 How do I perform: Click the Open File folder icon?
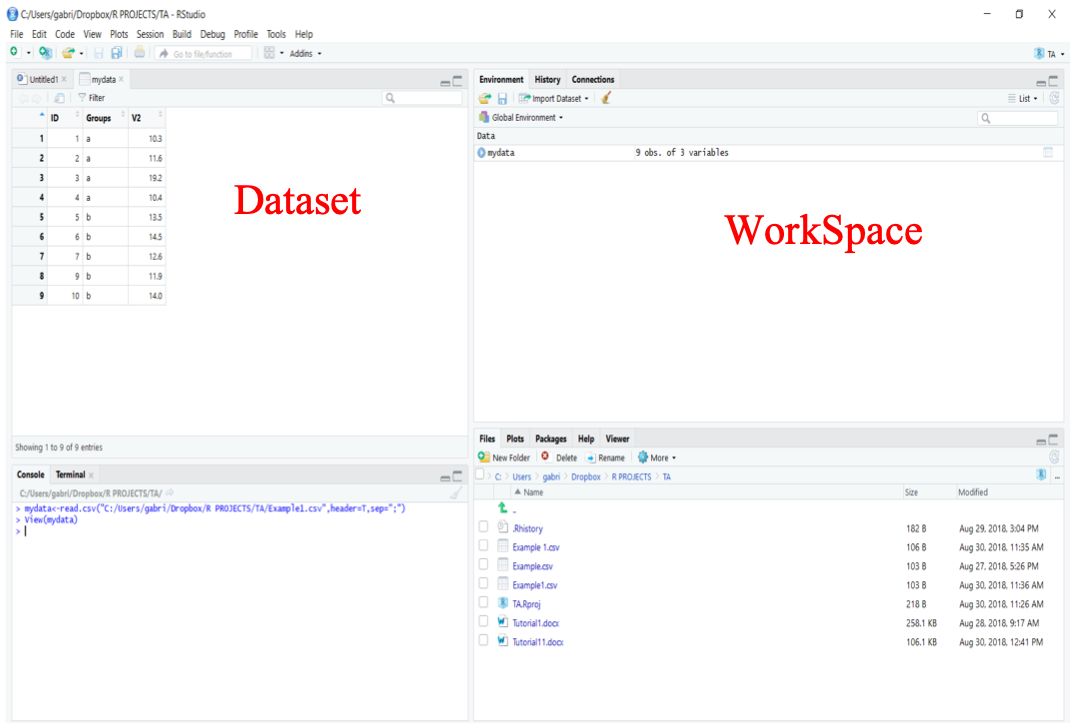click(x=67, y=53)
